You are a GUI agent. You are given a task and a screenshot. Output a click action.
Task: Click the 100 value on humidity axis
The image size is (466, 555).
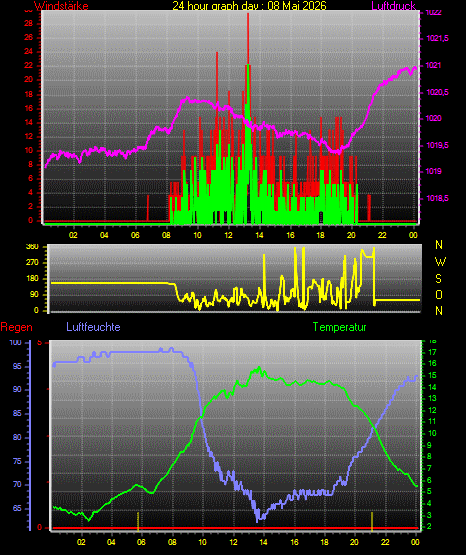(16, 343)
